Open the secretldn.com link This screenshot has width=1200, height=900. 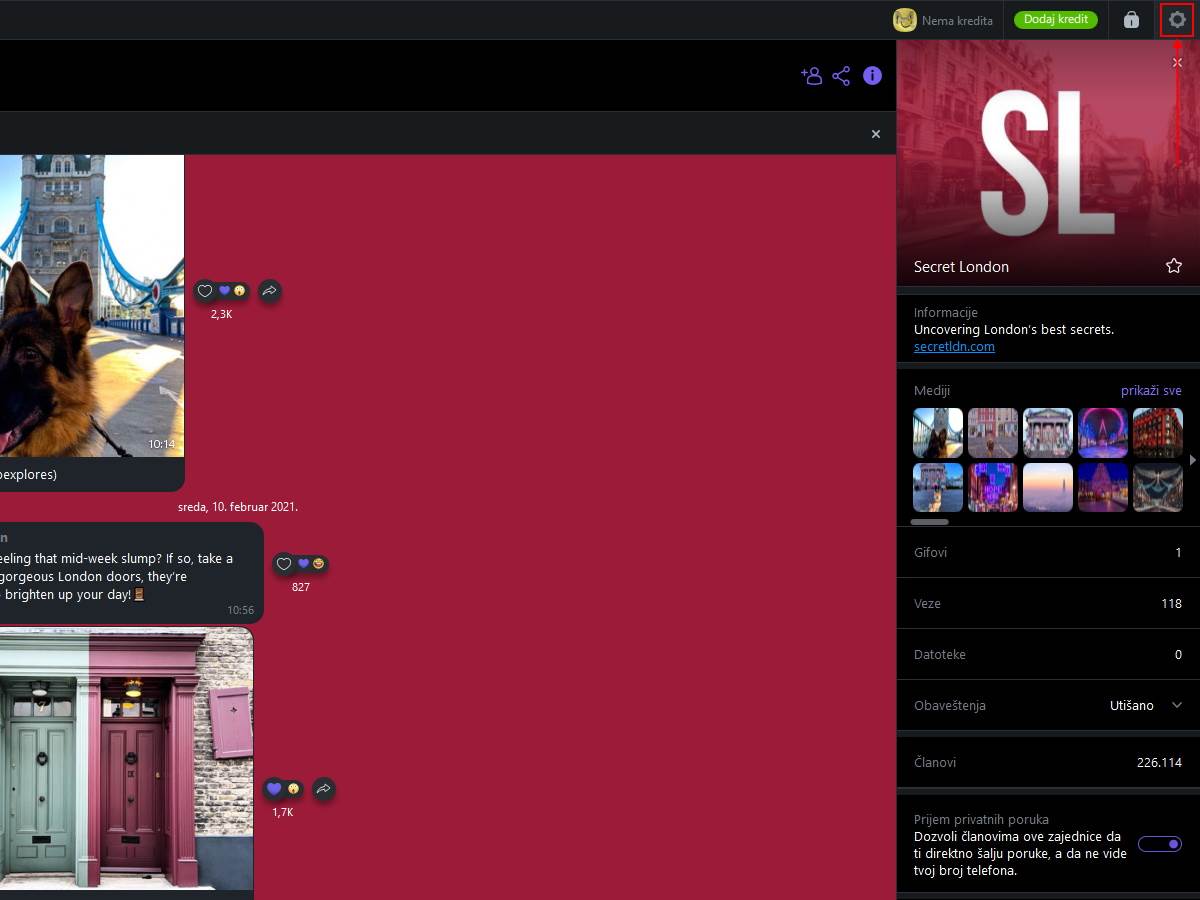pyautogui.click(x=953, y=346)
